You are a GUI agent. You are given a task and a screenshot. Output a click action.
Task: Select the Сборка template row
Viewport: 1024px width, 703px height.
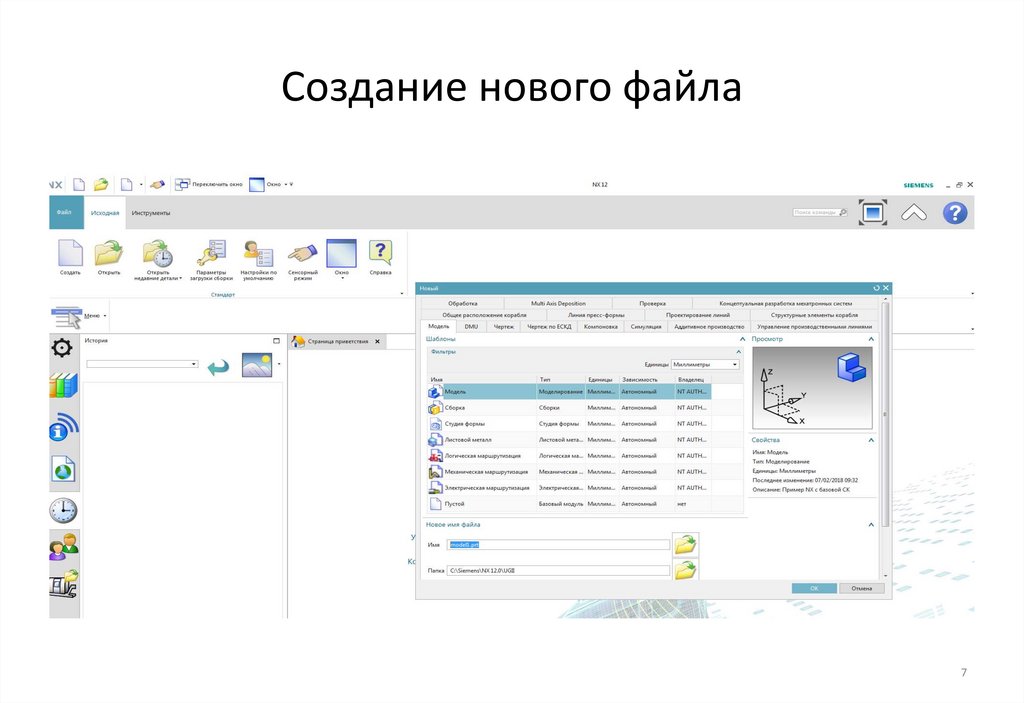click(585, 408)
